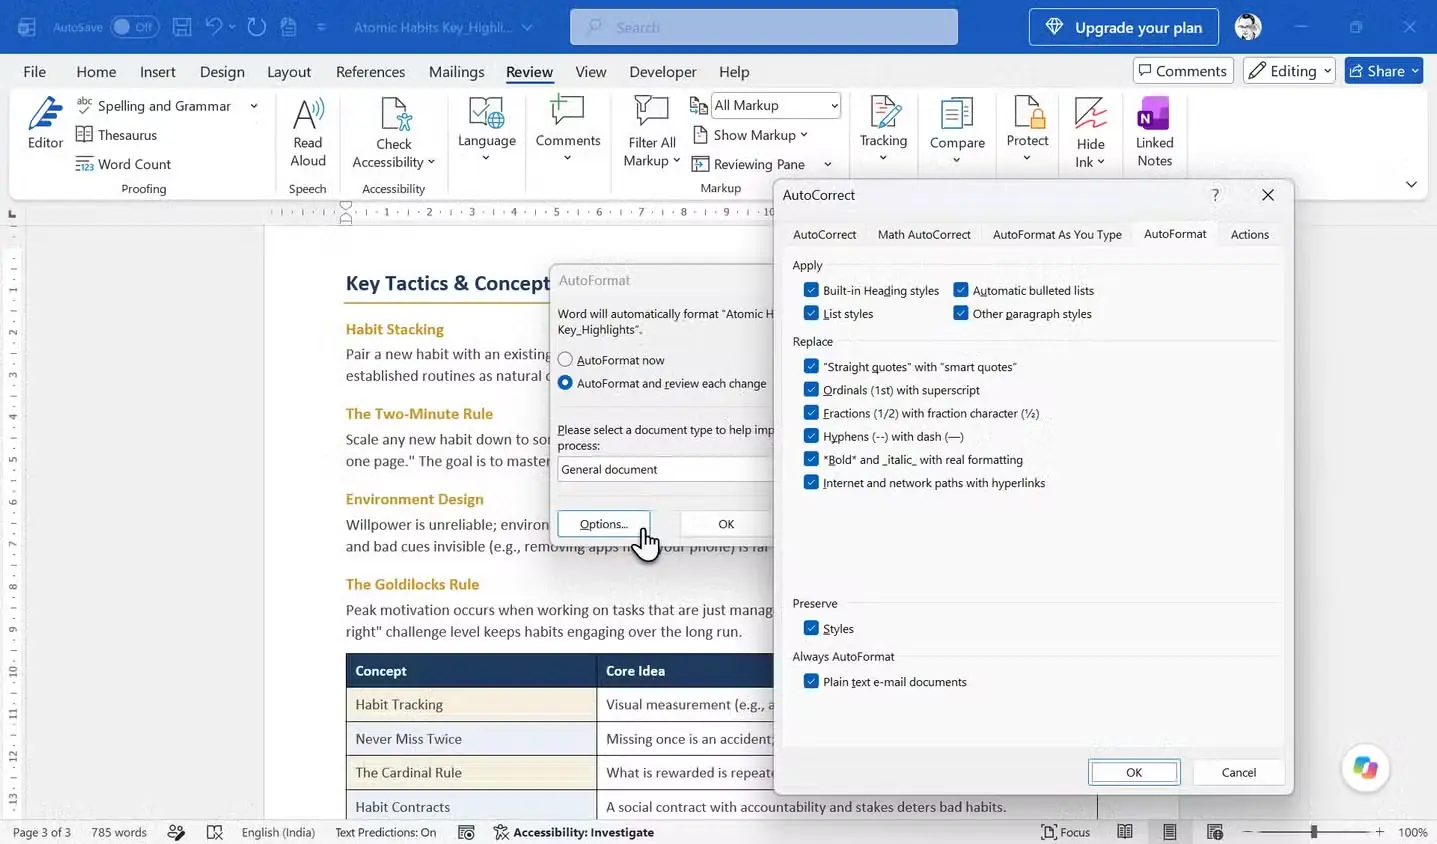Click the AutoCorrect dialog help question mark
The image size is (1437, 844).
[x=1215, y=195]
